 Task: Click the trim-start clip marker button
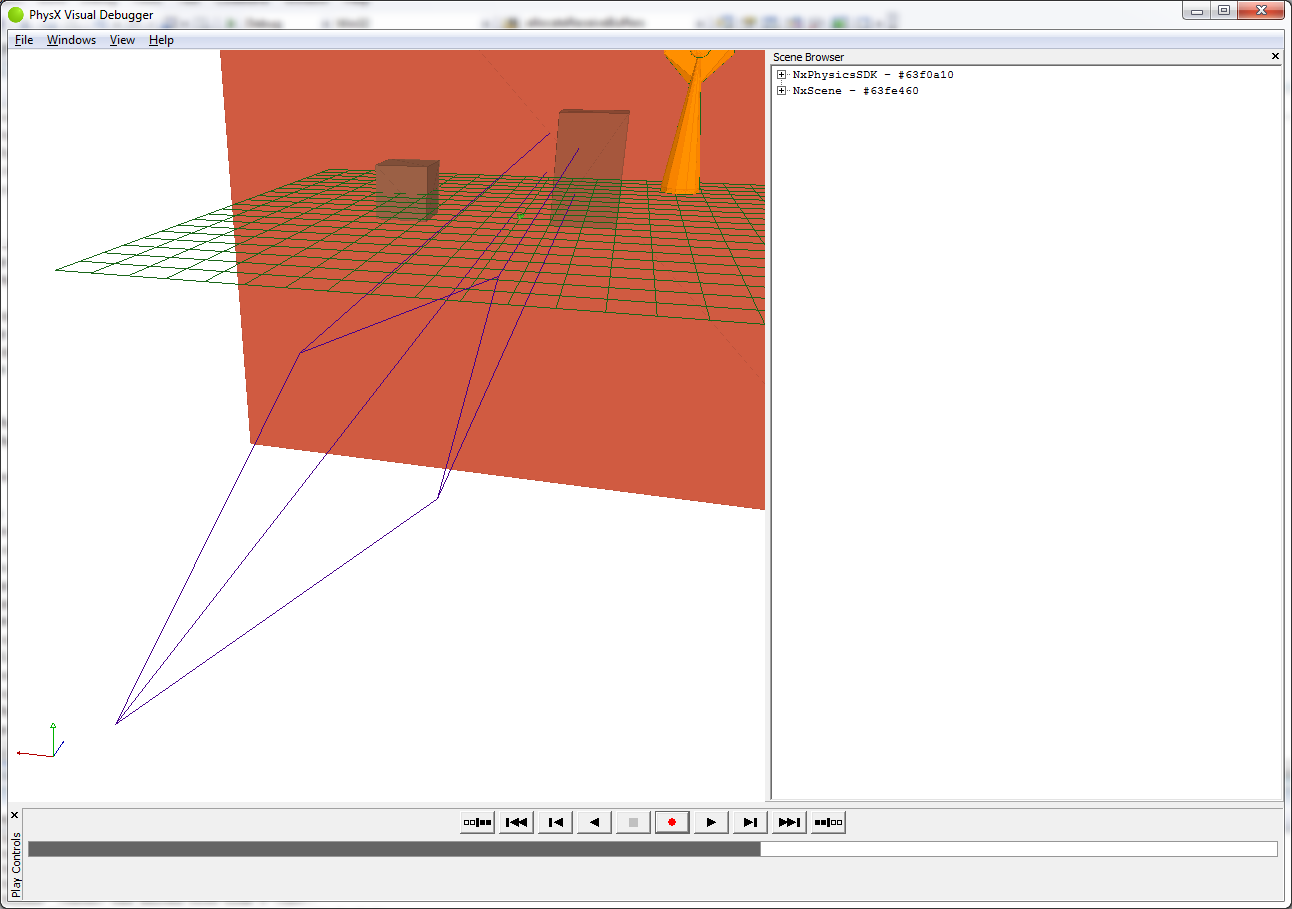[x=477, y=822]
